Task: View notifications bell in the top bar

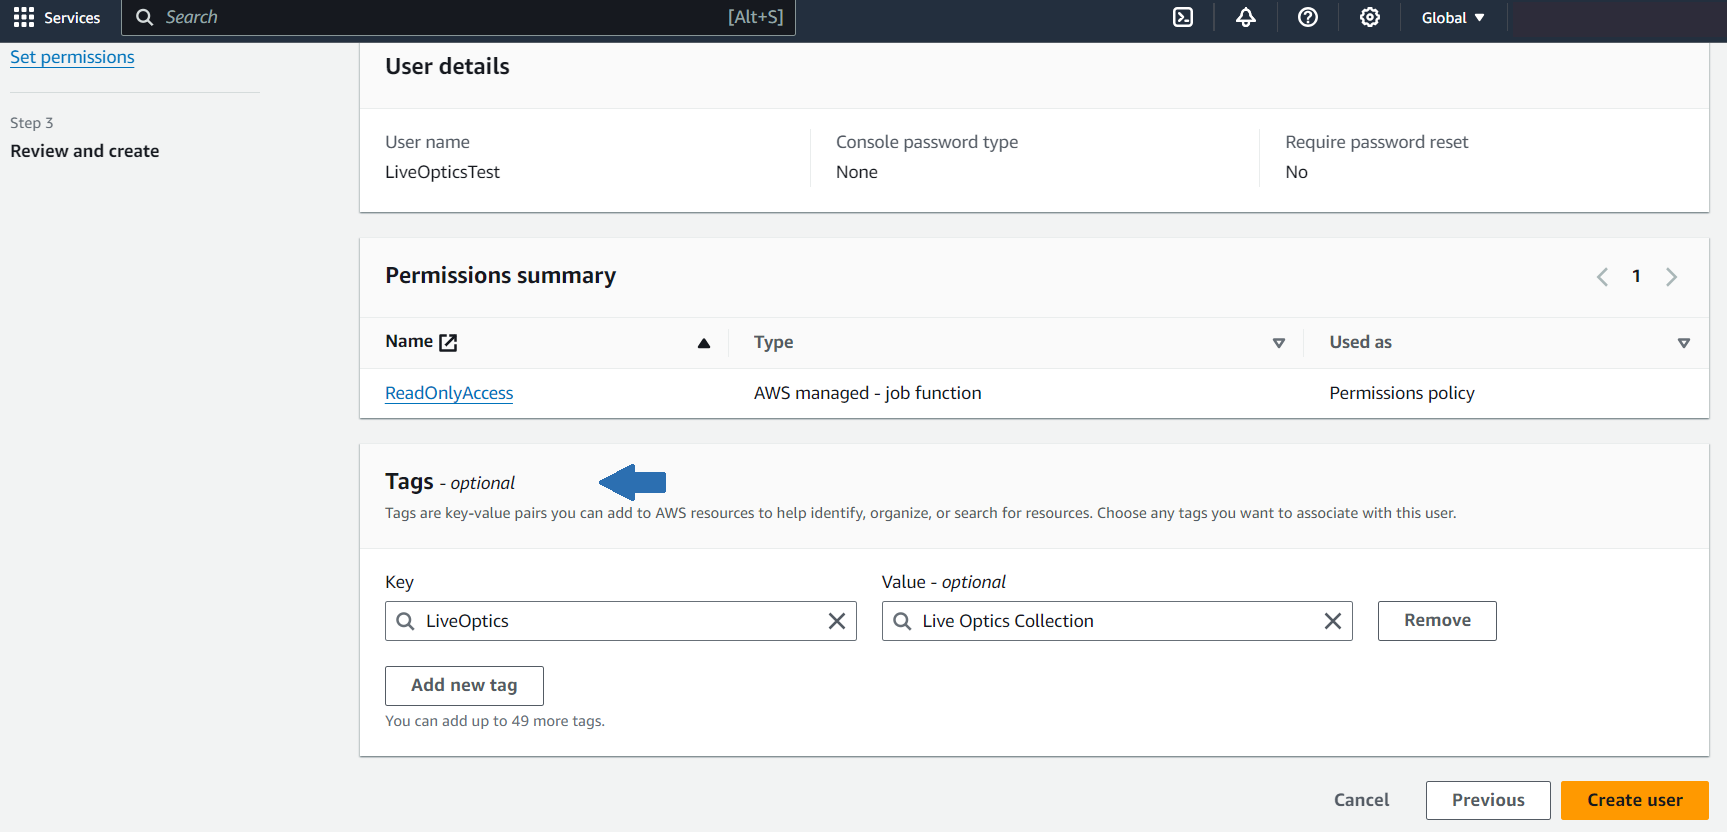Action: (1246, 17)
